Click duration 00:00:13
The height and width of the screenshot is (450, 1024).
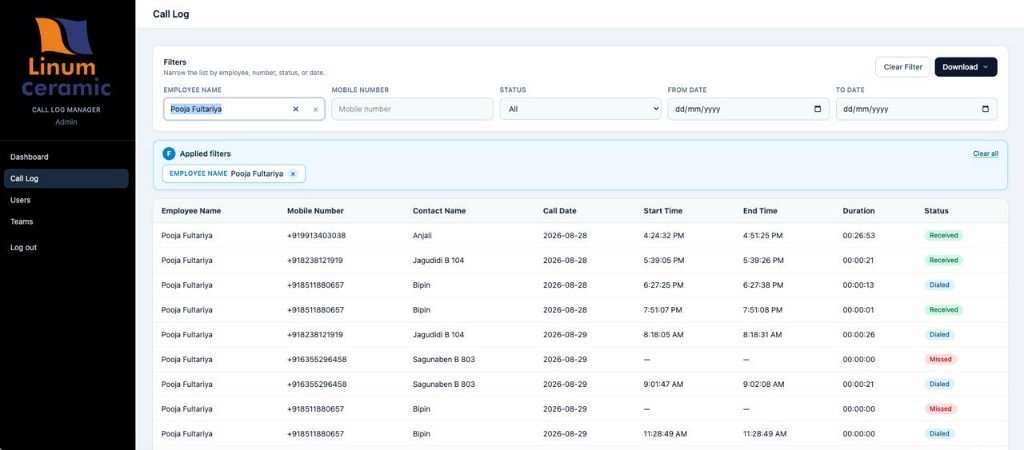pyautogui.click(x=859, y=285)
